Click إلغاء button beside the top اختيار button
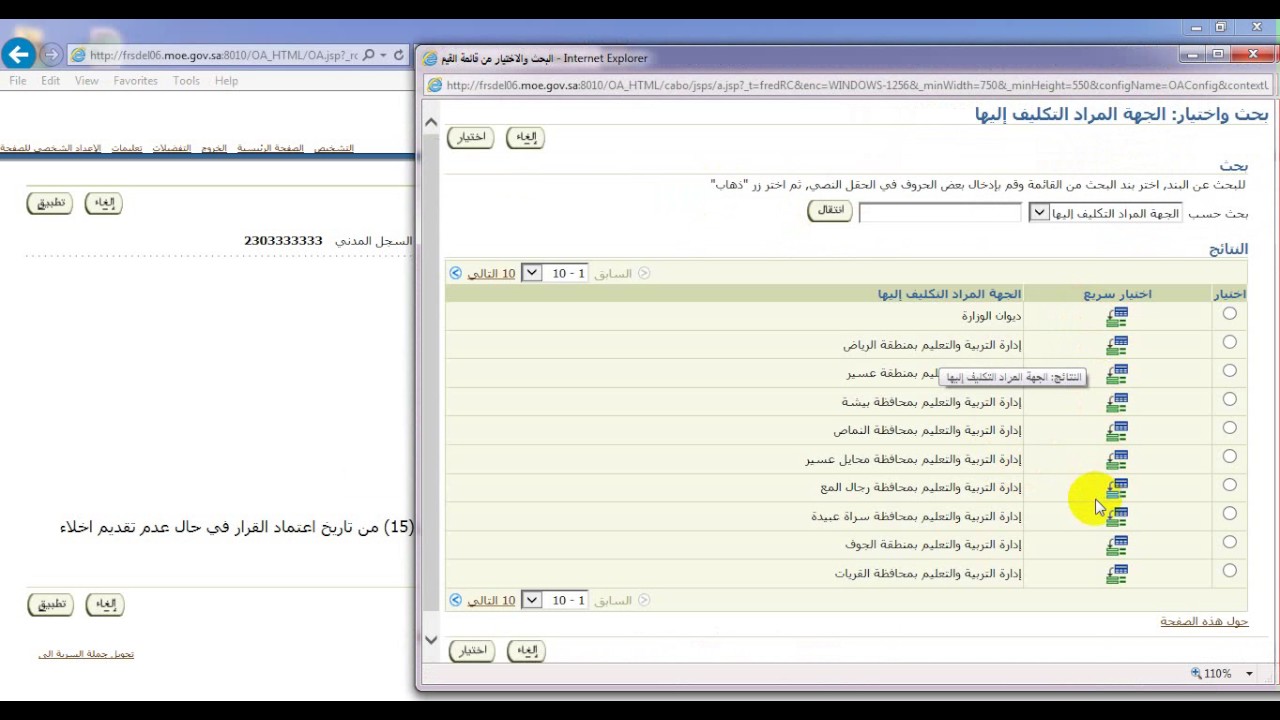Screen dimensions: 1280x720 pos(526,137)
